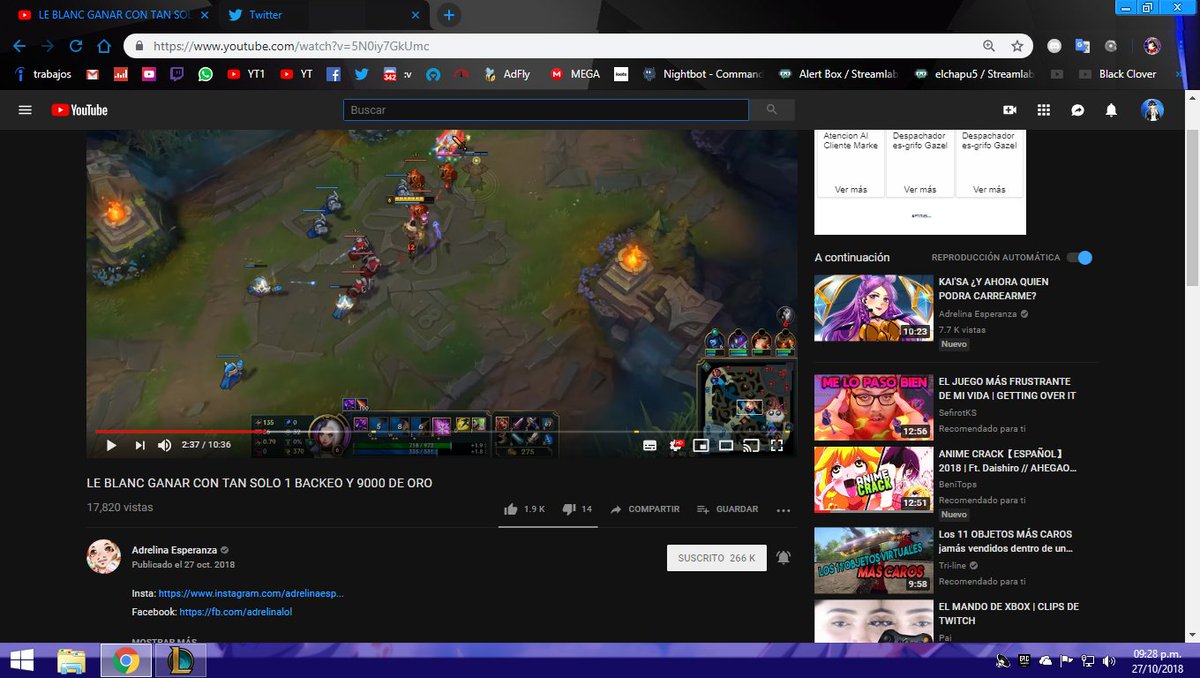Activate miniplayer mode
1200x678 pixels.
[702, 445]
